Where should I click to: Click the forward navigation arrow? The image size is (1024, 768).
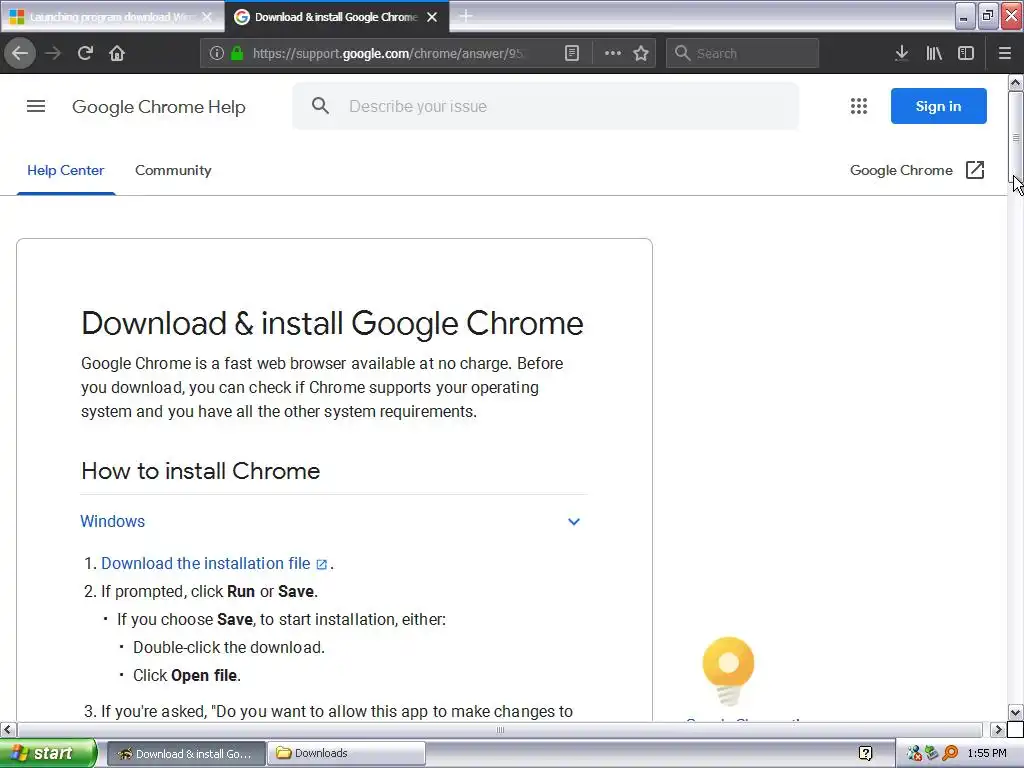coord(53,53)
